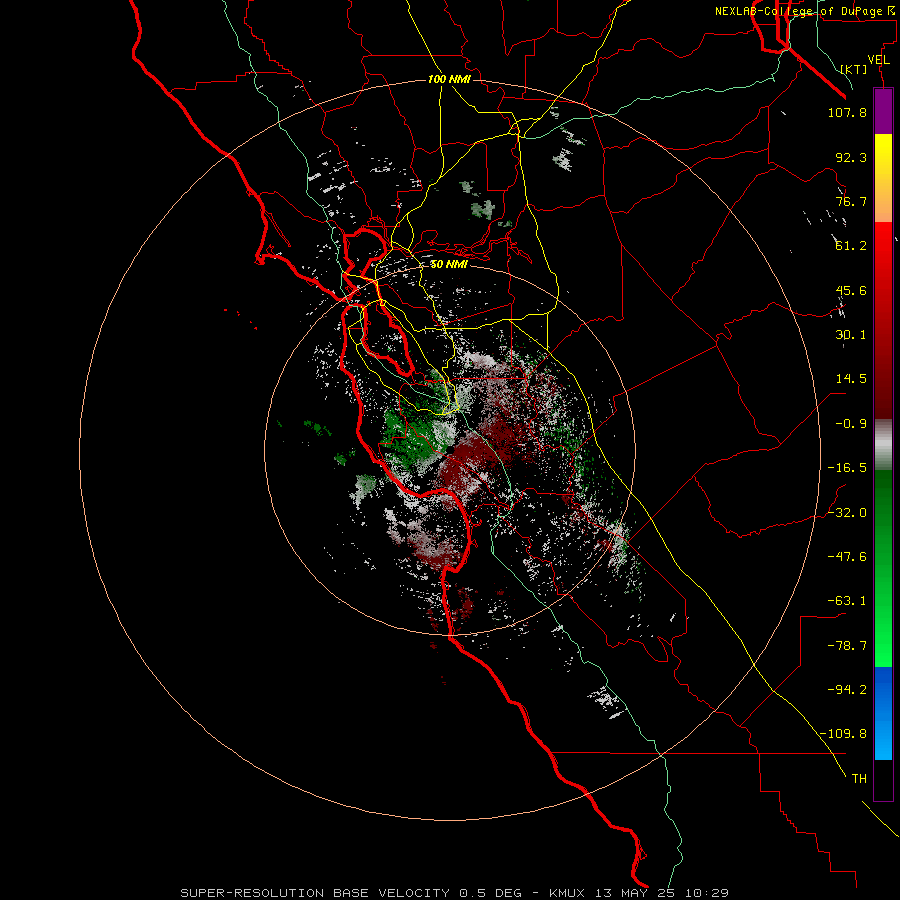Viewport: 900px width, 900px height.
Task: Click the -0.9 velocity scale value
Action: [851, 424]
